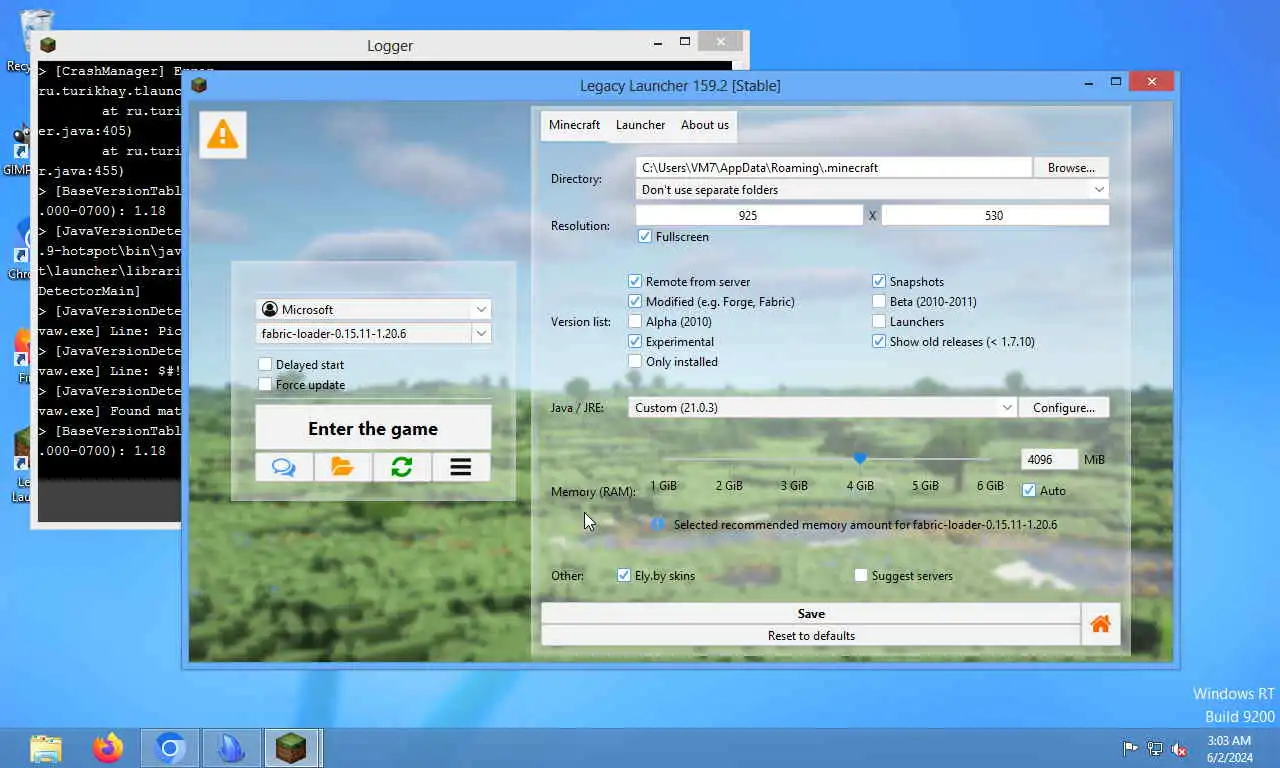Click the orange warning triangle icon

pos(222,134)
